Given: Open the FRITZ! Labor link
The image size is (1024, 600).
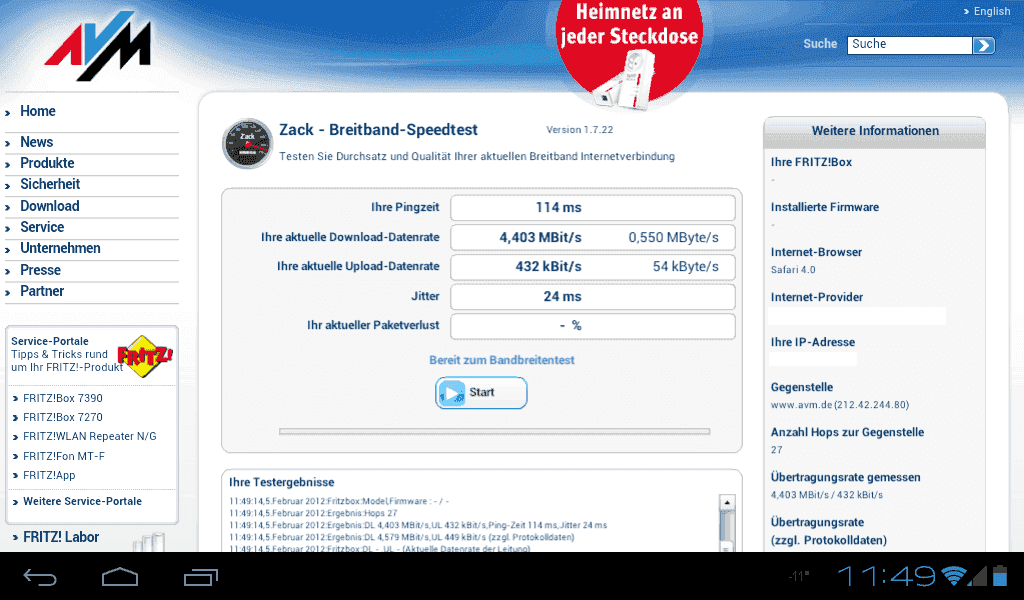Looking at the screenshot, I should (61, 537).
